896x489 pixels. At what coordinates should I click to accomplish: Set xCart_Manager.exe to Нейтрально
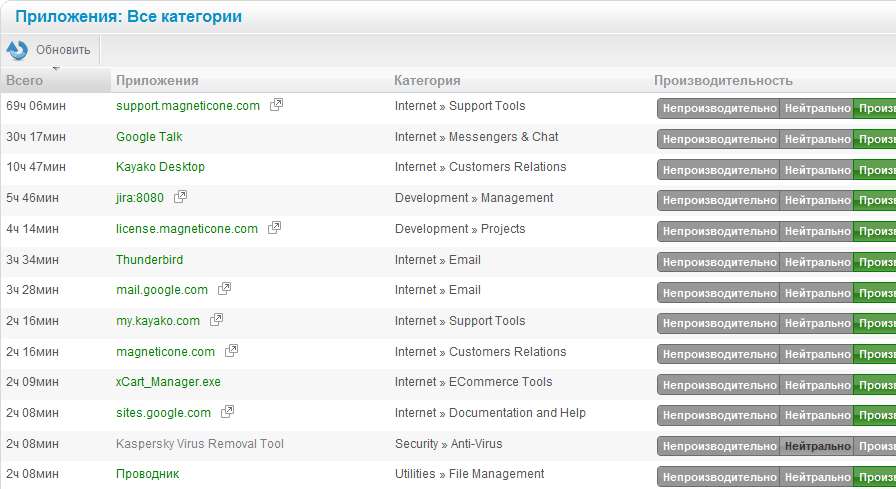[x=817, y=385]
